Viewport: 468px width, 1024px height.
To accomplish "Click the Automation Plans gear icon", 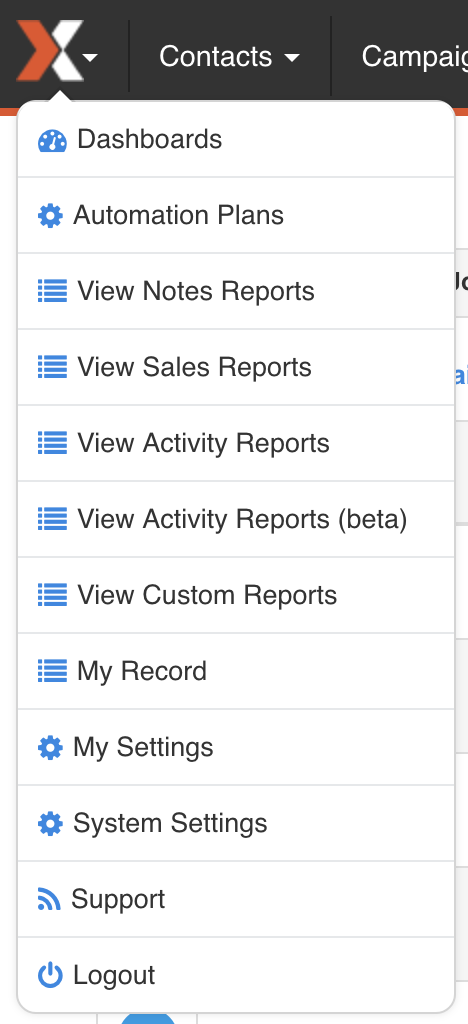I will [x=50, y=216].
